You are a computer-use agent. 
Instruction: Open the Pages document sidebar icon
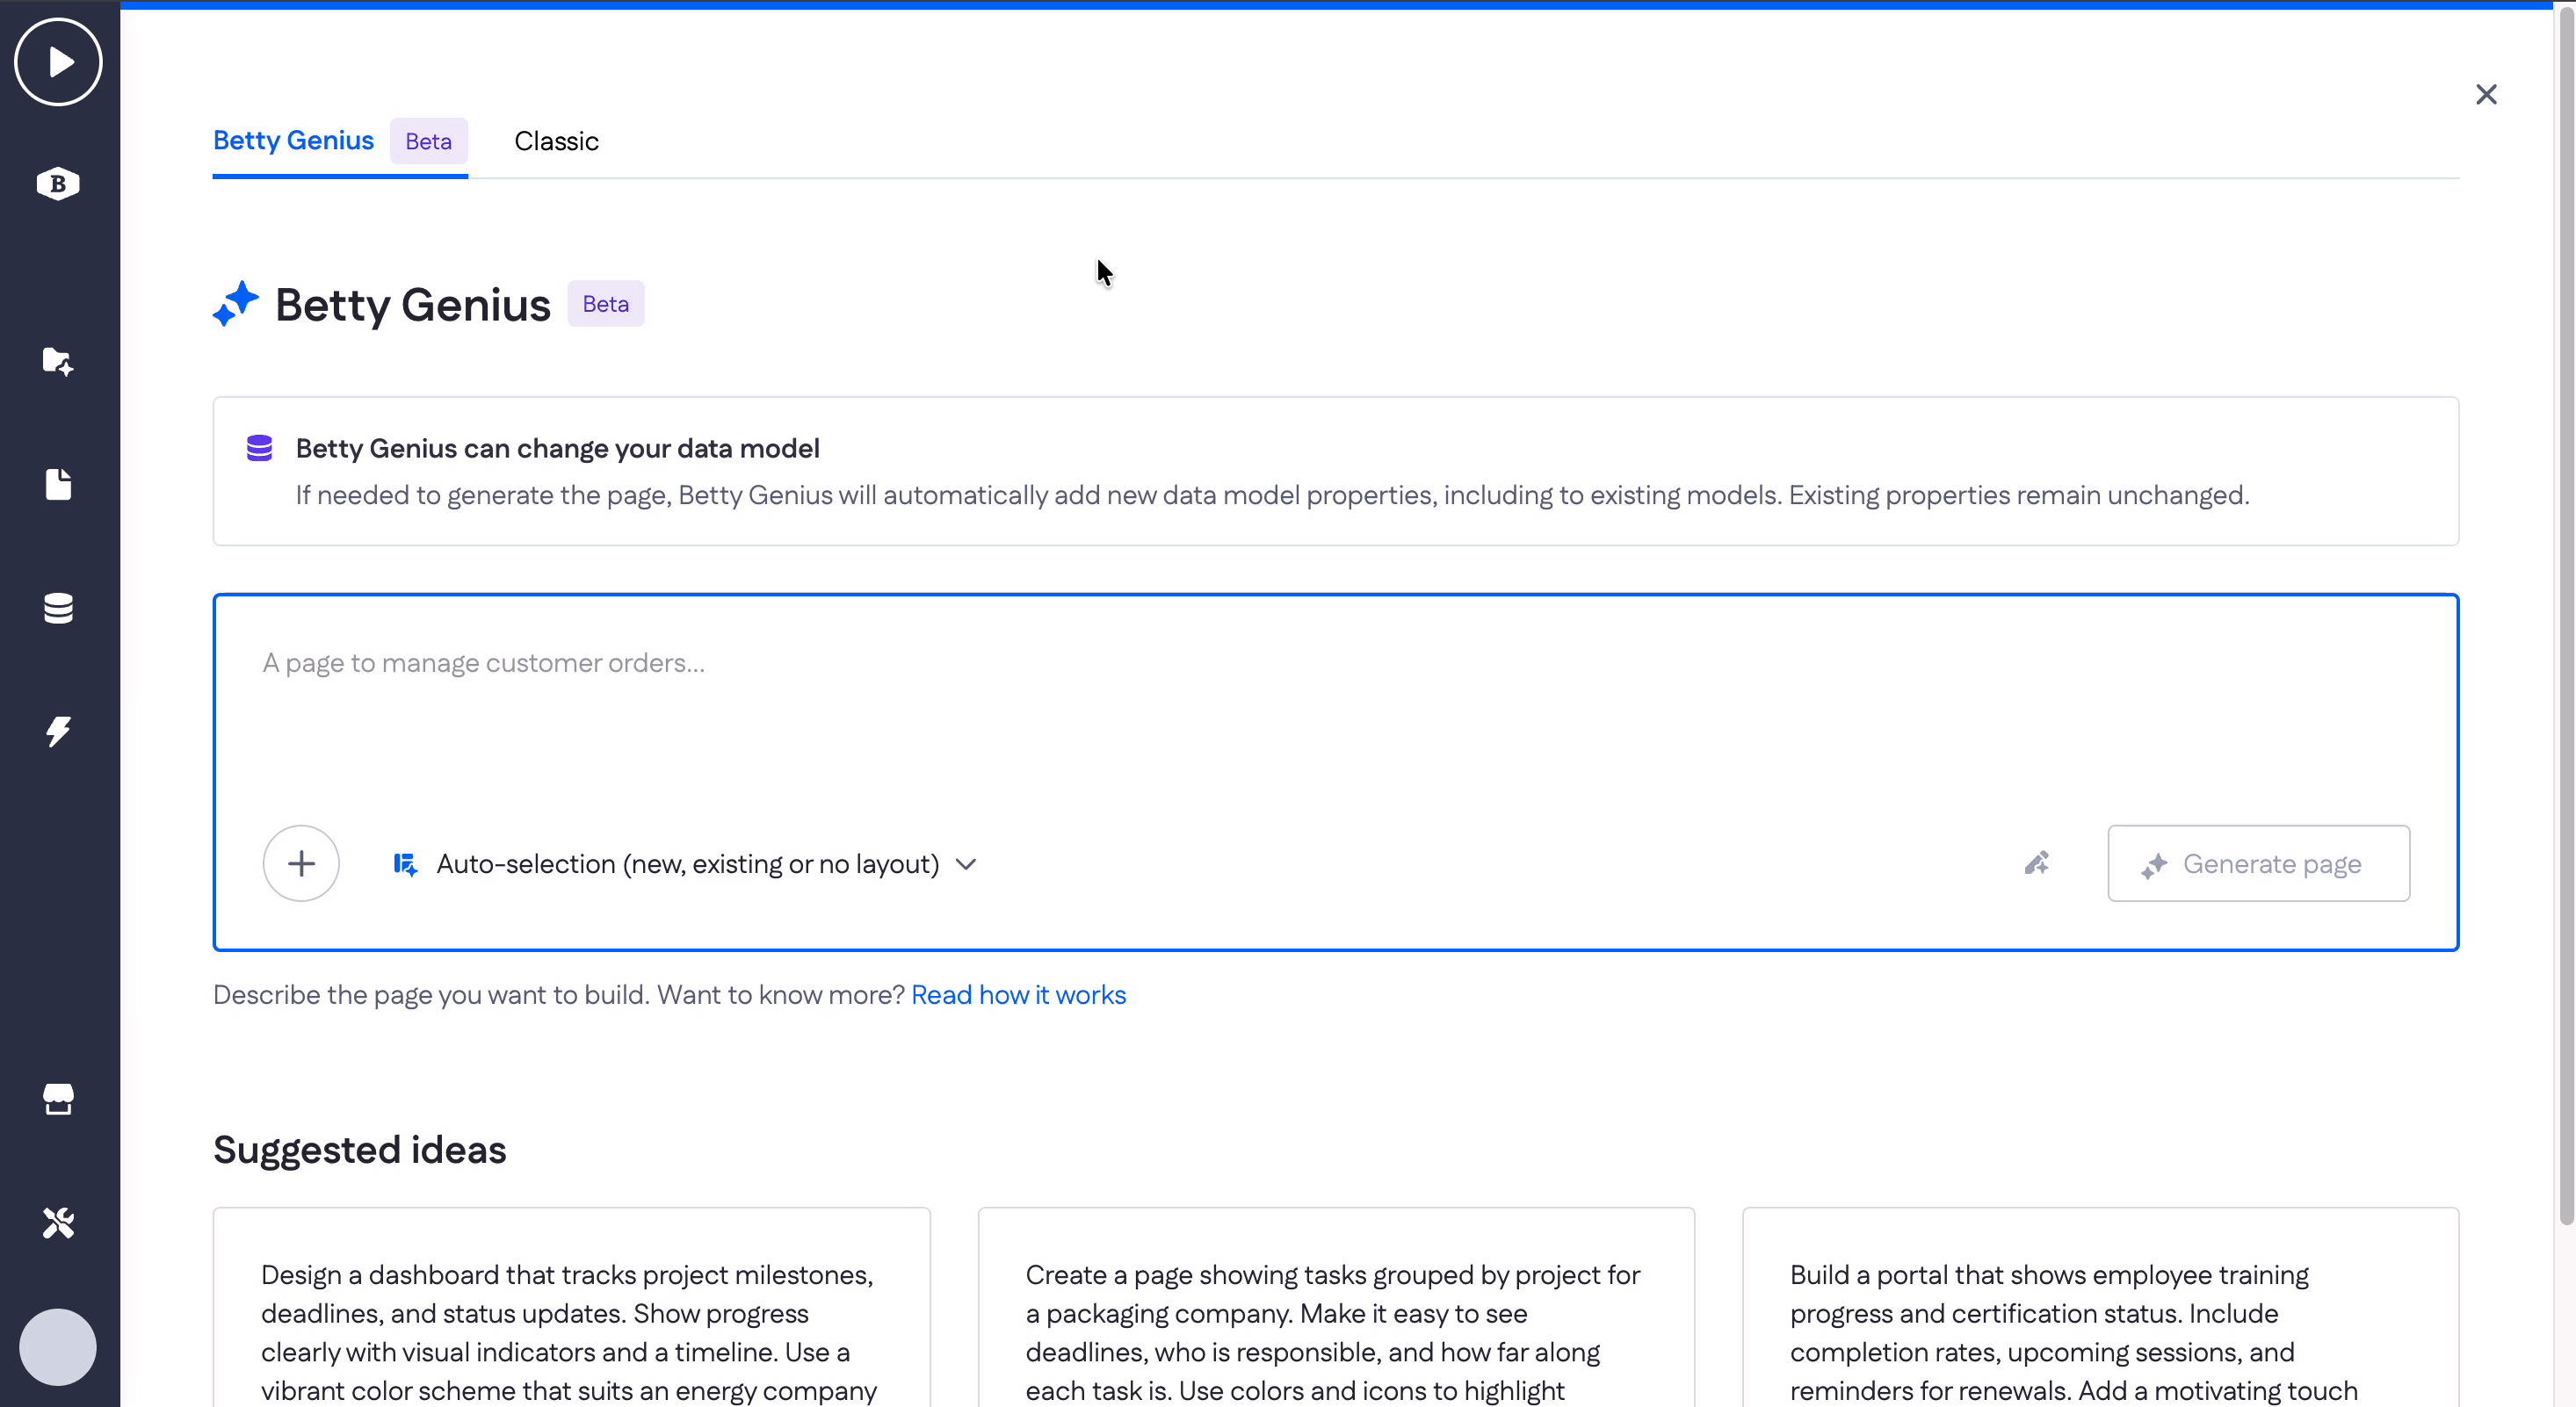click(58, 484)
